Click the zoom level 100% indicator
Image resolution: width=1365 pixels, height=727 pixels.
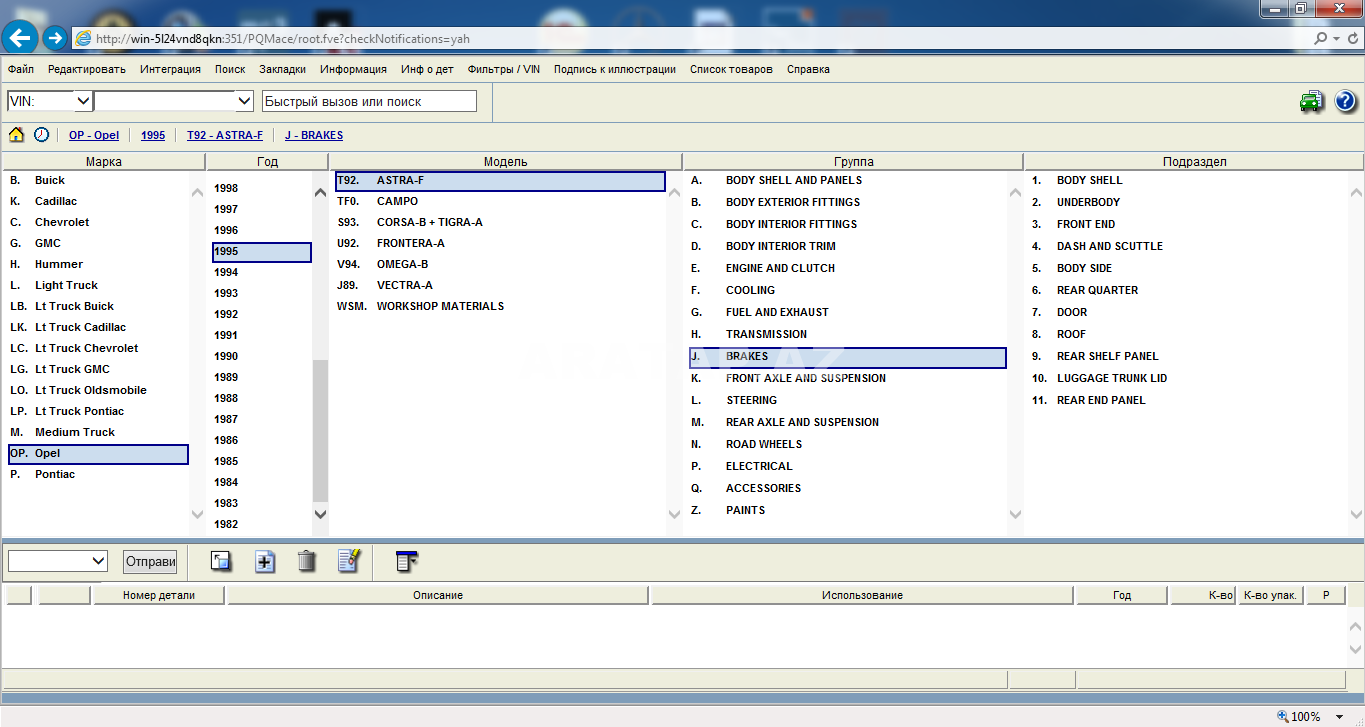click(x=1298, y=716)
